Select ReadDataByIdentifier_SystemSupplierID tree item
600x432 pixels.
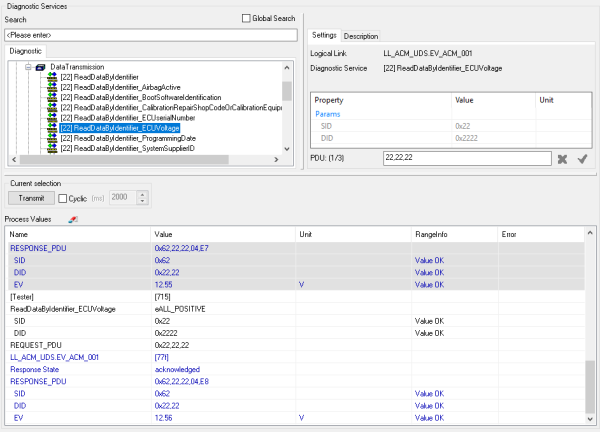[127, 148]
